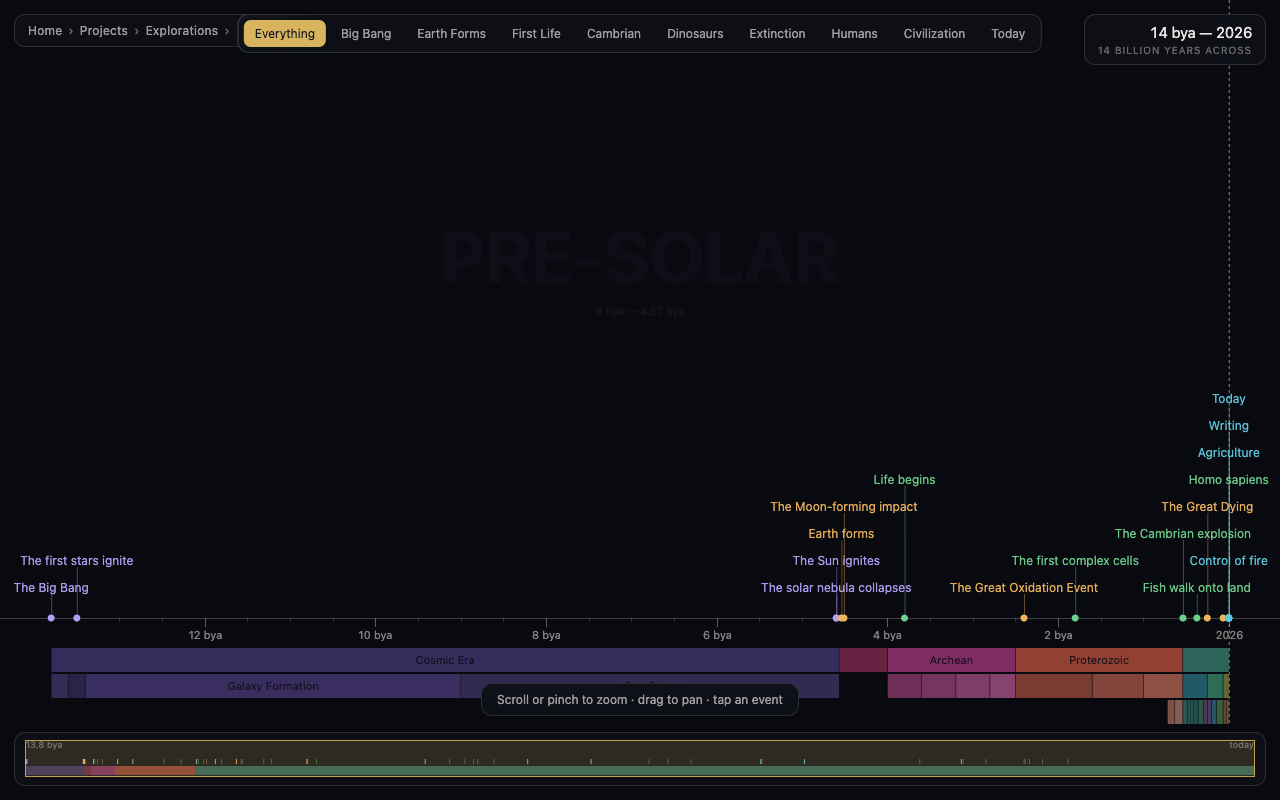
Task: Tap The first stars ignite event
Action: (77, 561)
